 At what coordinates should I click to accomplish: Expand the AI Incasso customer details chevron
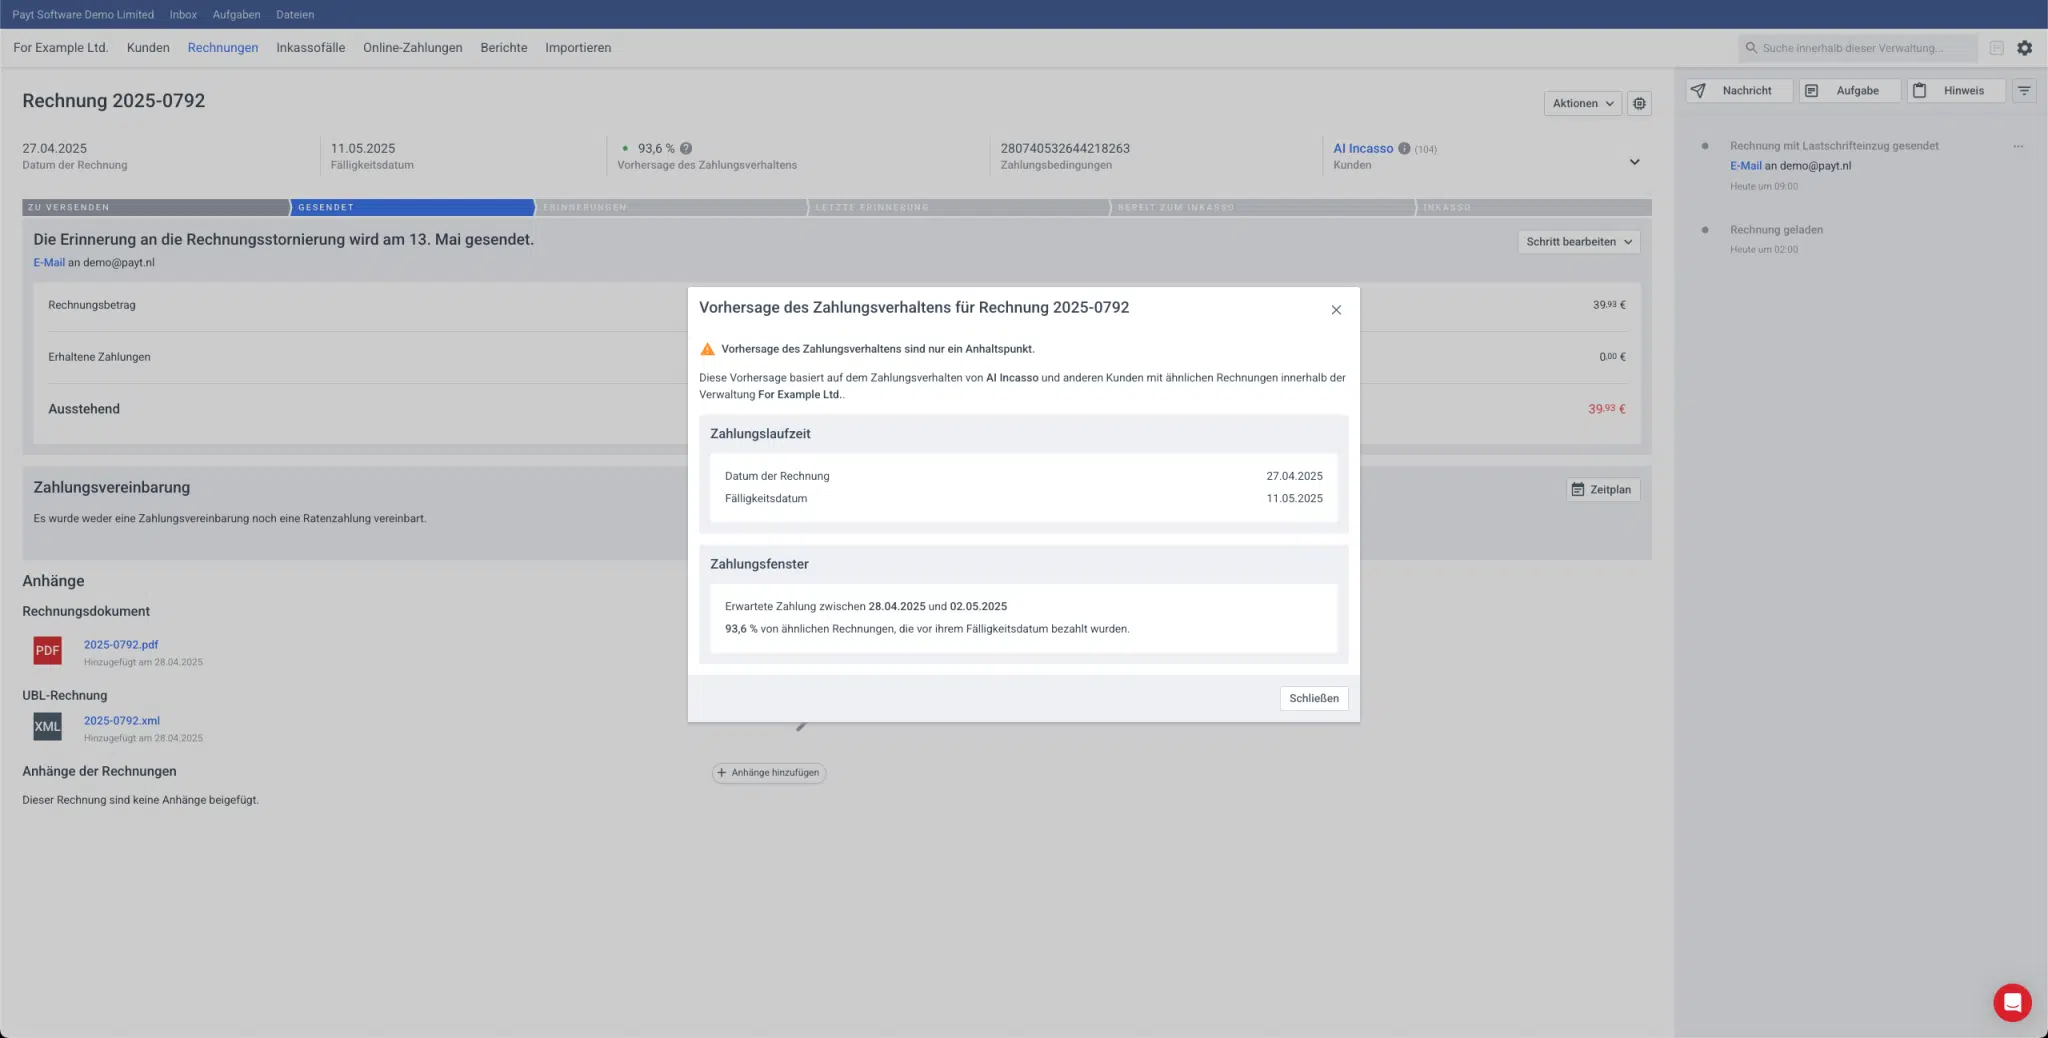point(1634,162)
